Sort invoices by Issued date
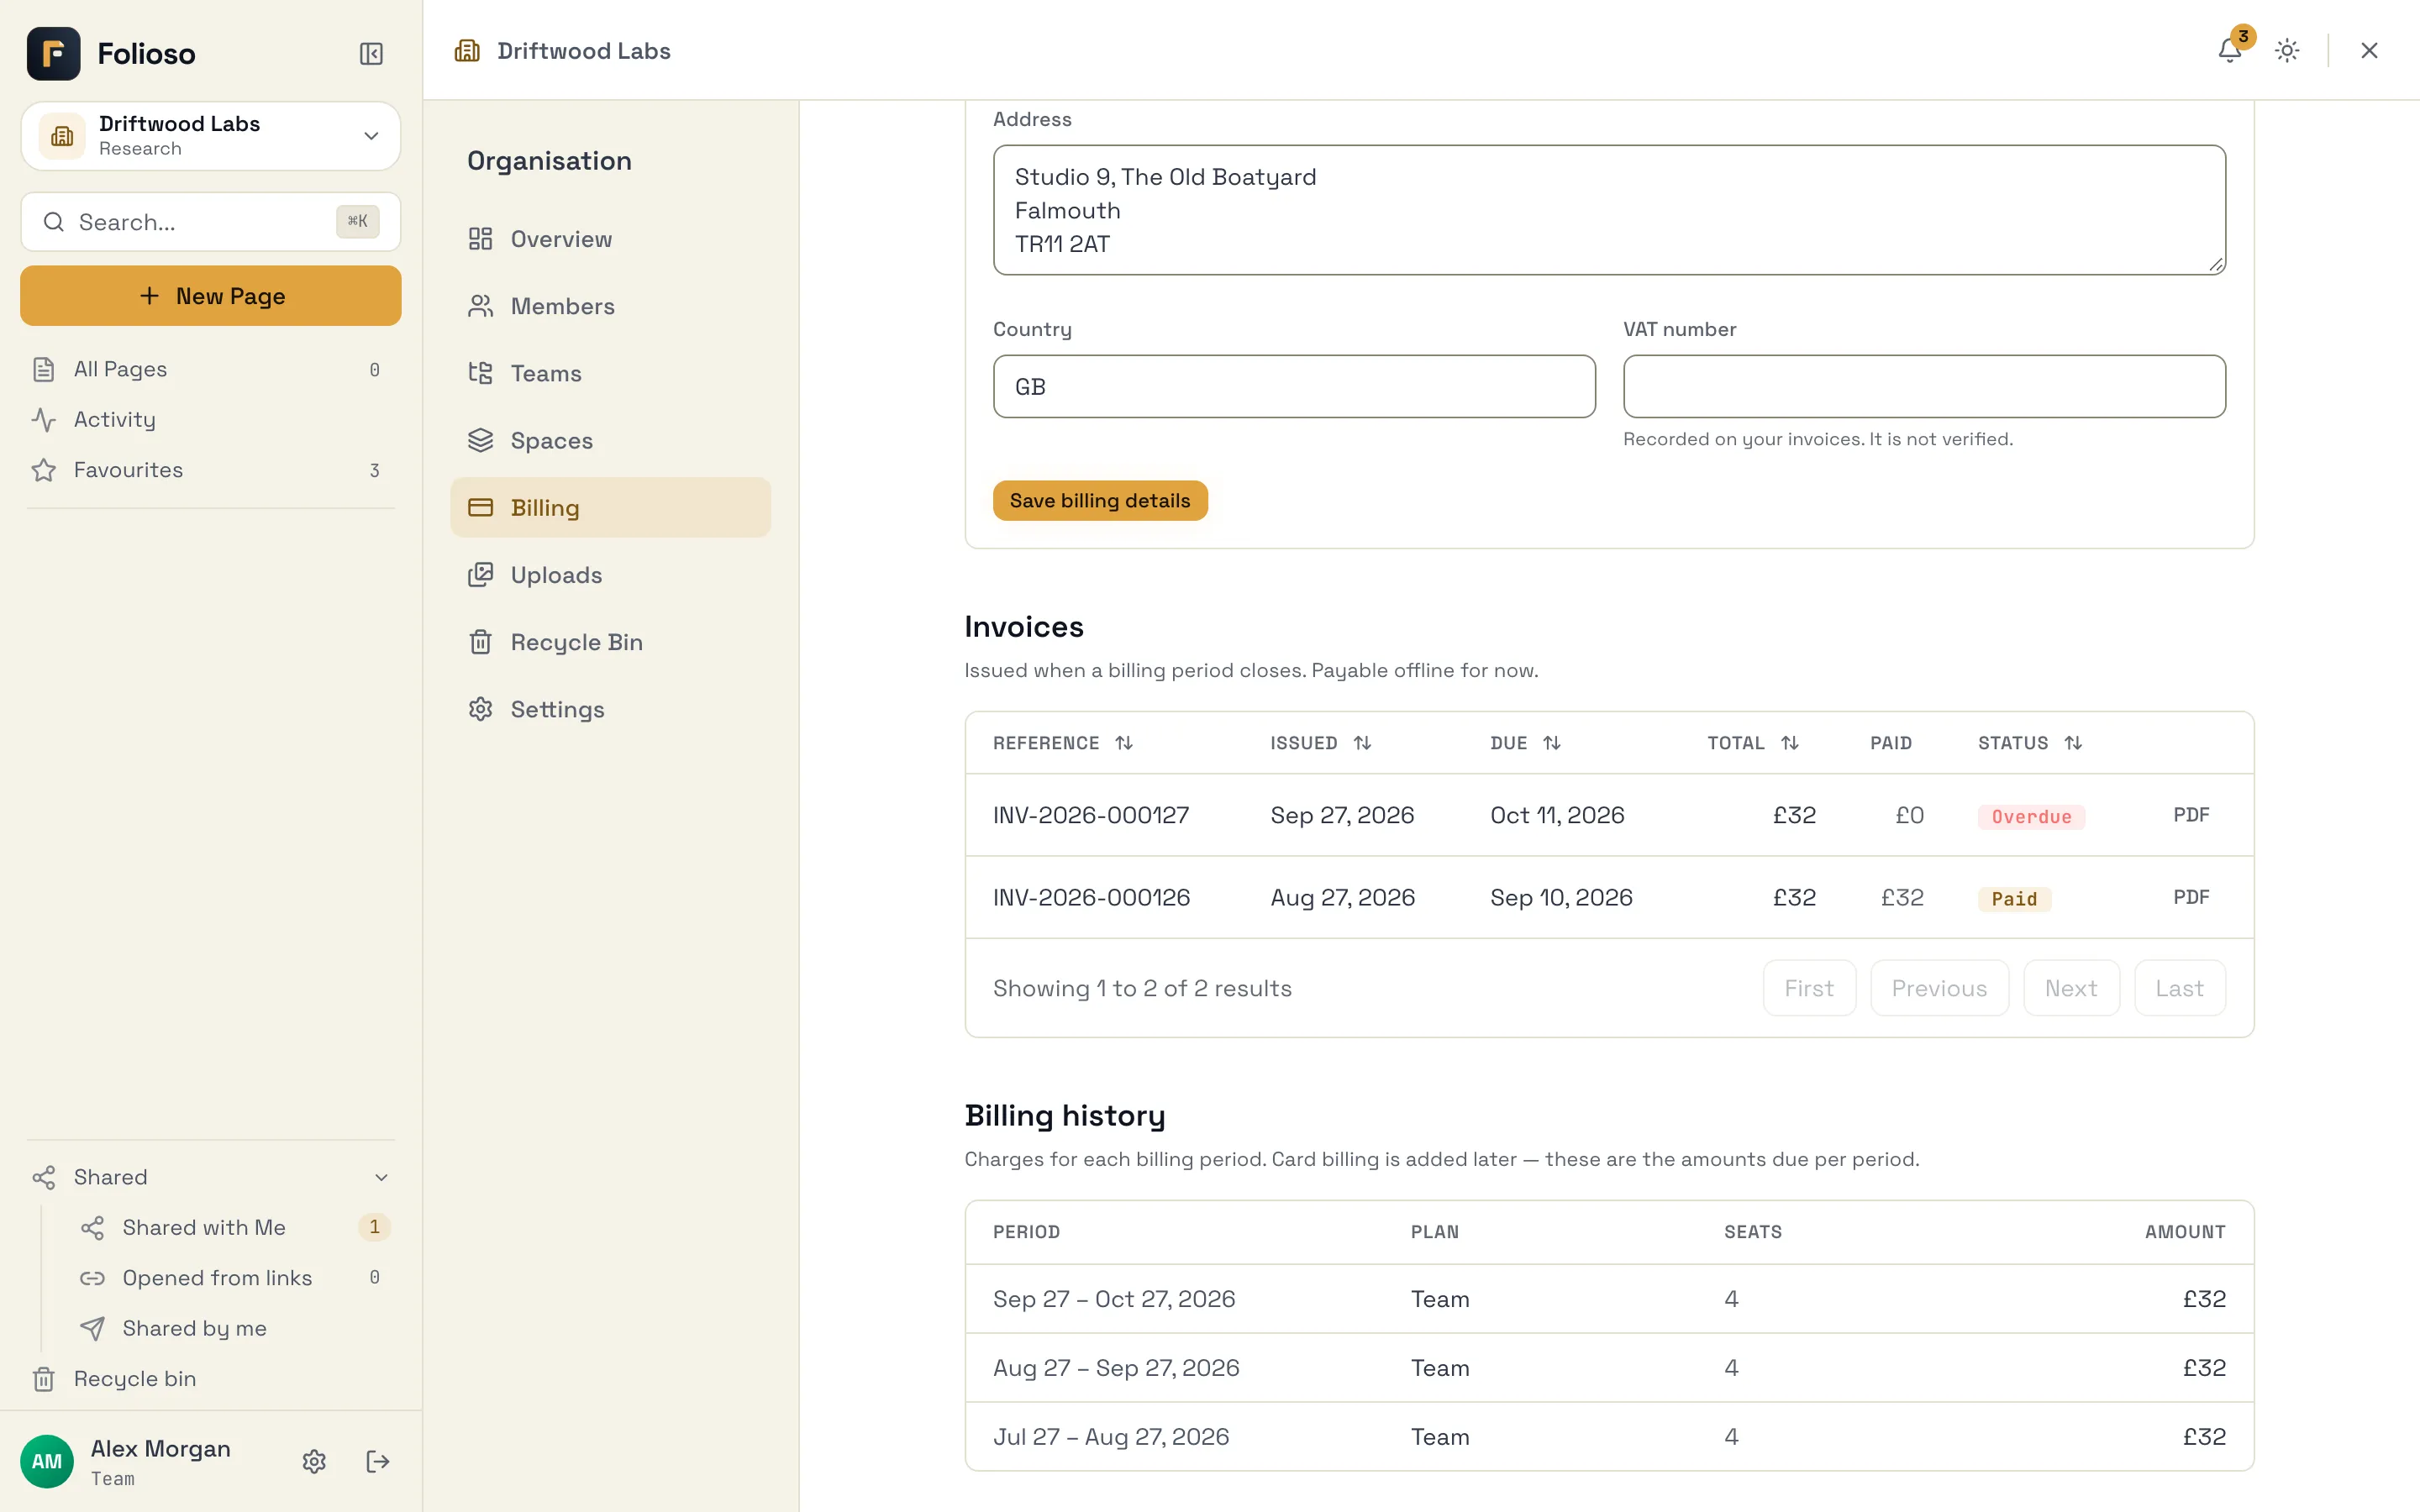 pyautogui.click(x=1320, y=743)
